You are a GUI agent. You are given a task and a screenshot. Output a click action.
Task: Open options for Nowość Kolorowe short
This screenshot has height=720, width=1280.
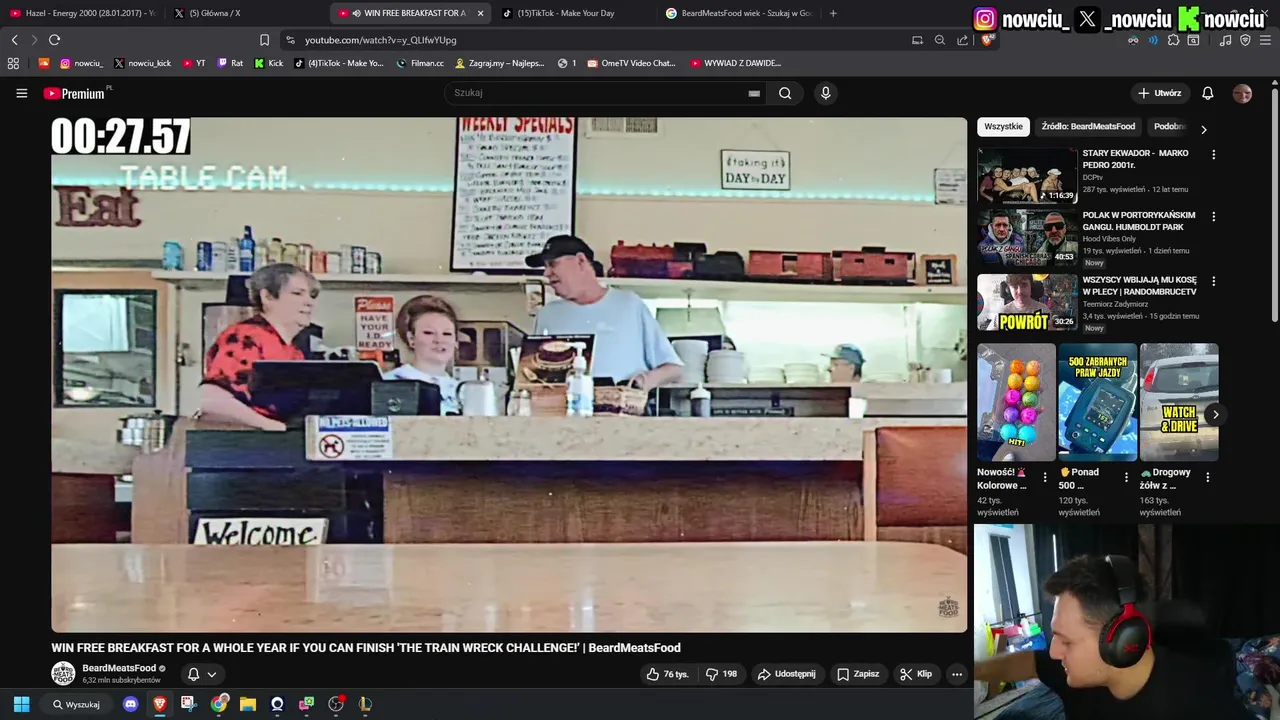coord(1045,477)
